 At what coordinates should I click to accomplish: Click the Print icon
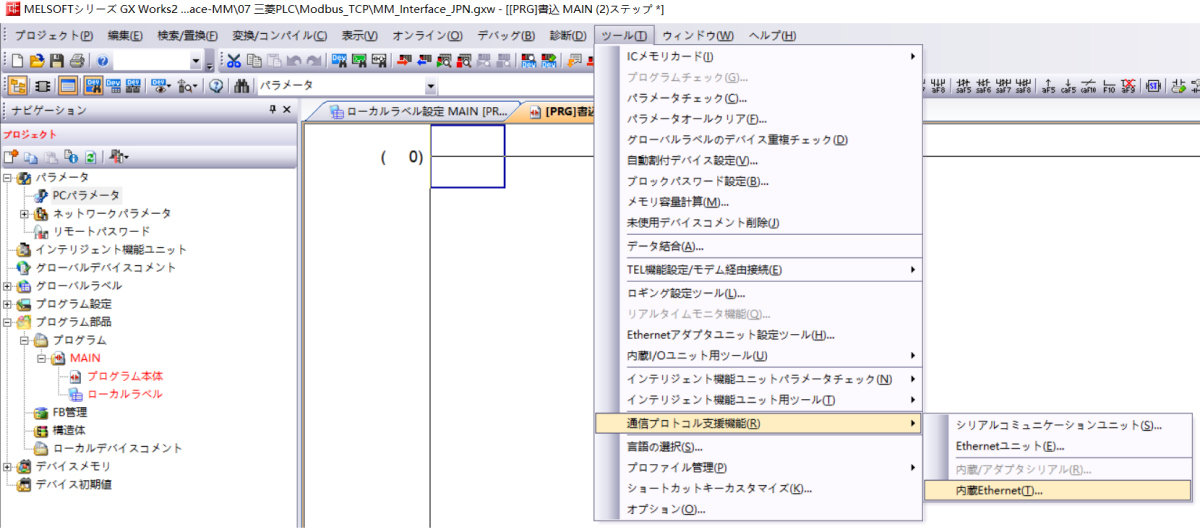point(76,61)
